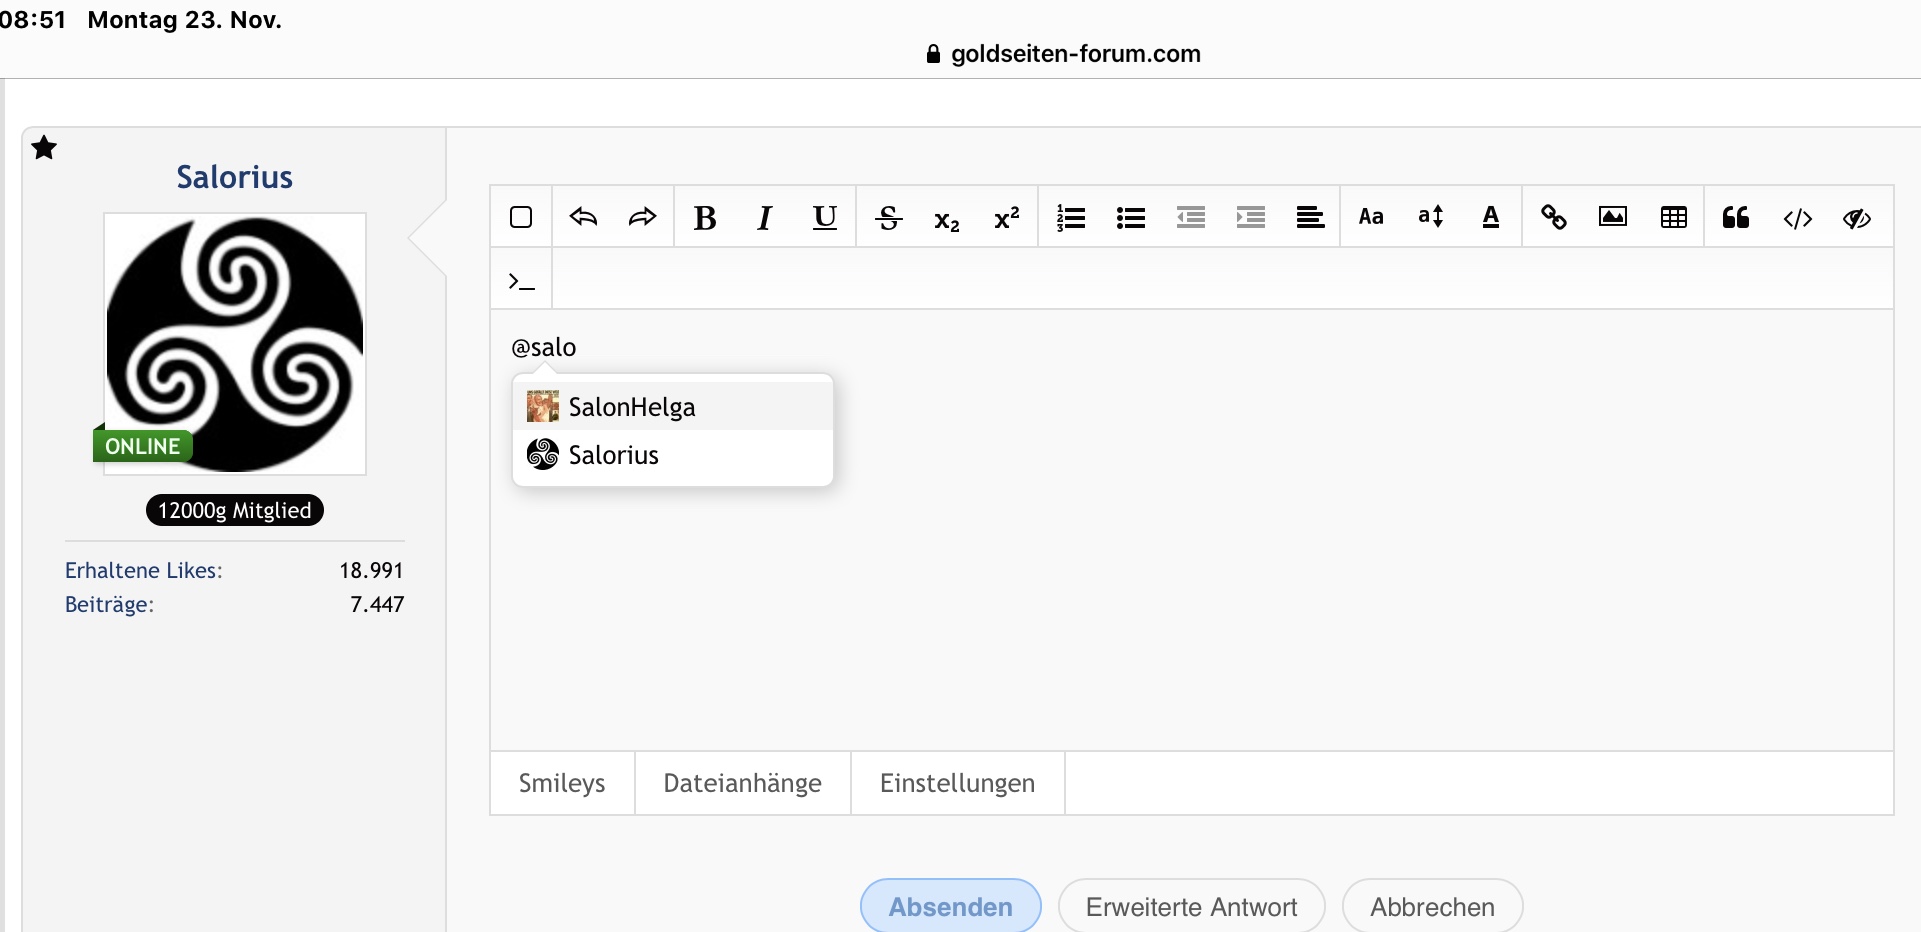Insert an image into post
This screenshot has width=1921, height=932.
tap(1613, 218)
